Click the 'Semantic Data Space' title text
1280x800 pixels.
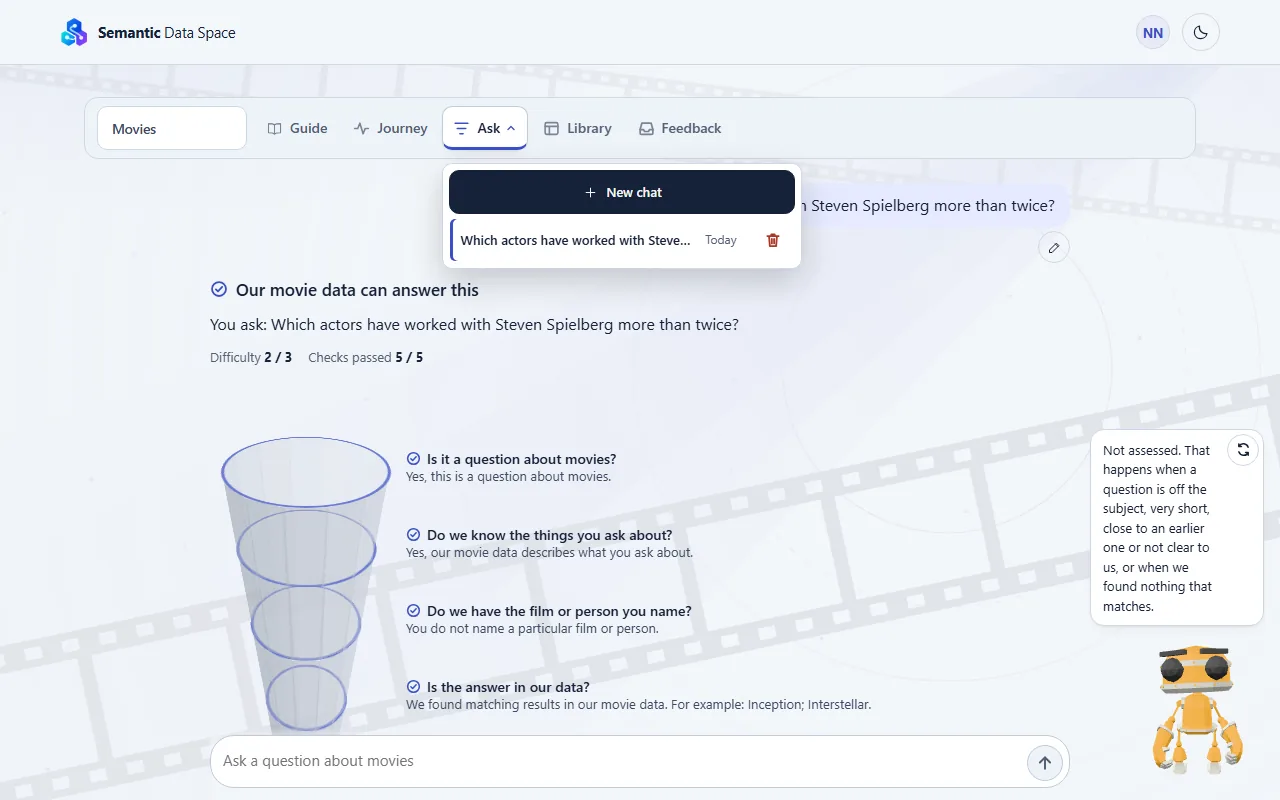click(x=167, y=33)
